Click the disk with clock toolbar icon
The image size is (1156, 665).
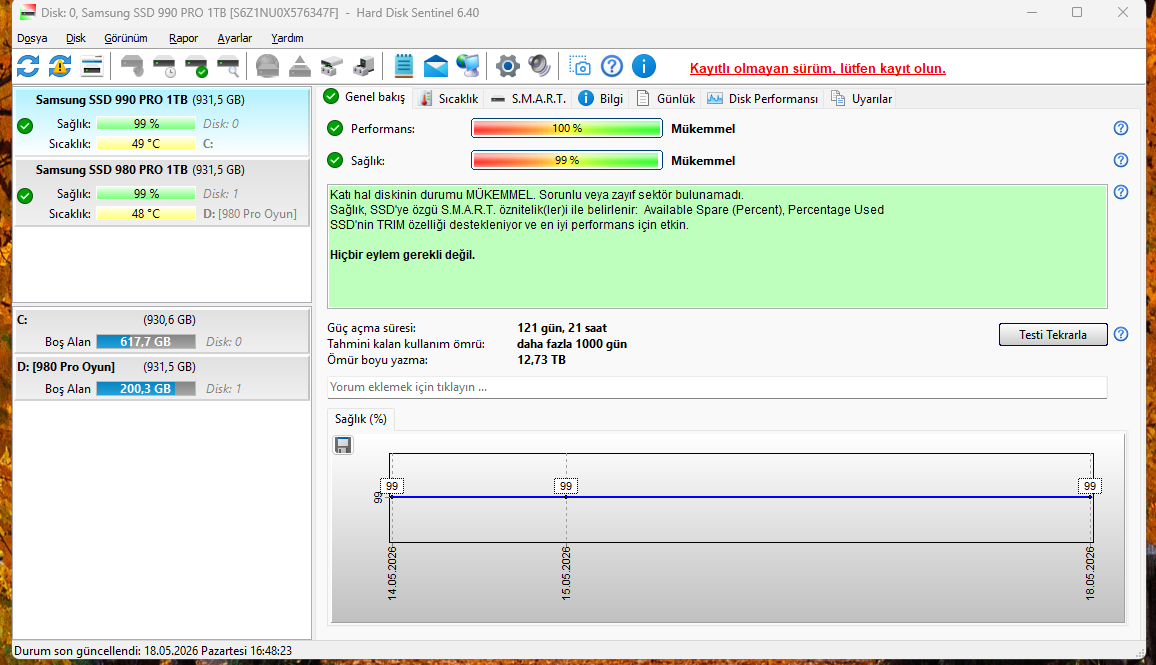pyautogui.click(x=164, y=66)
